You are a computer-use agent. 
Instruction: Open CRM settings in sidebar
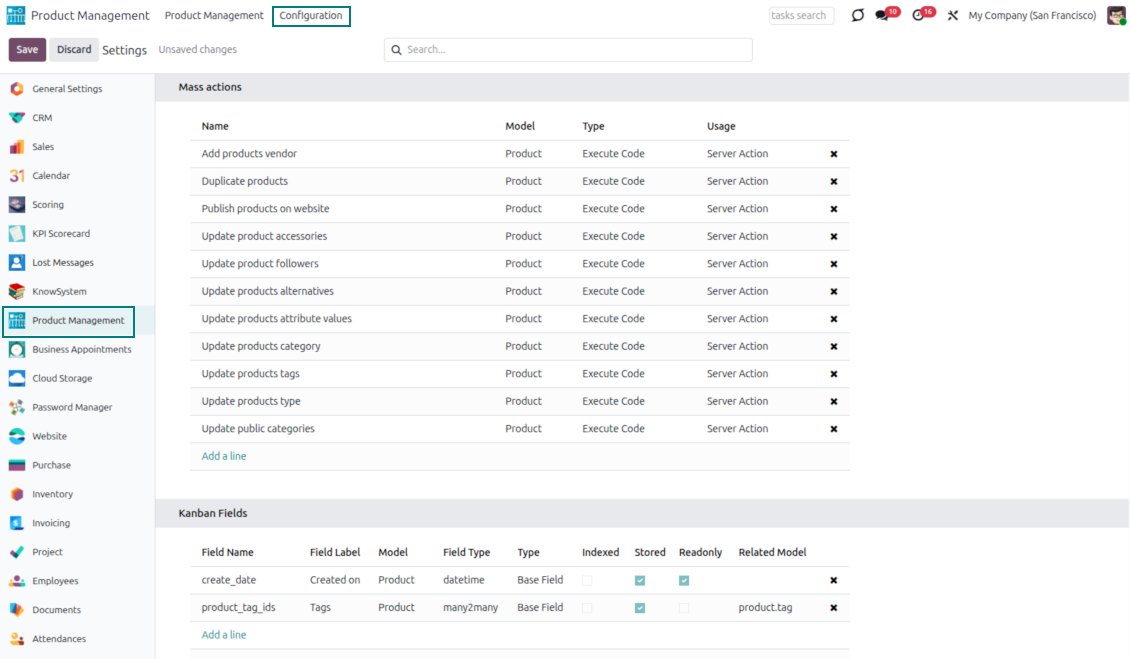tap(42, 118)
